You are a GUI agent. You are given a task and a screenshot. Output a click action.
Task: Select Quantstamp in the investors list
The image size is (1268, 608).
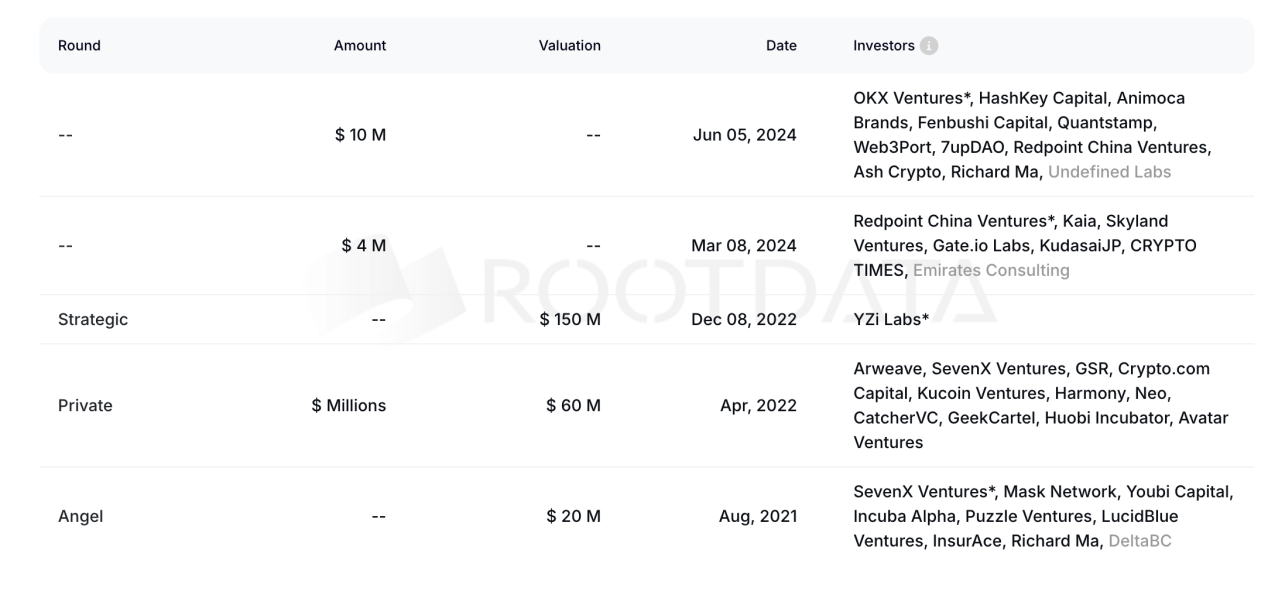tap(1106, 123)
